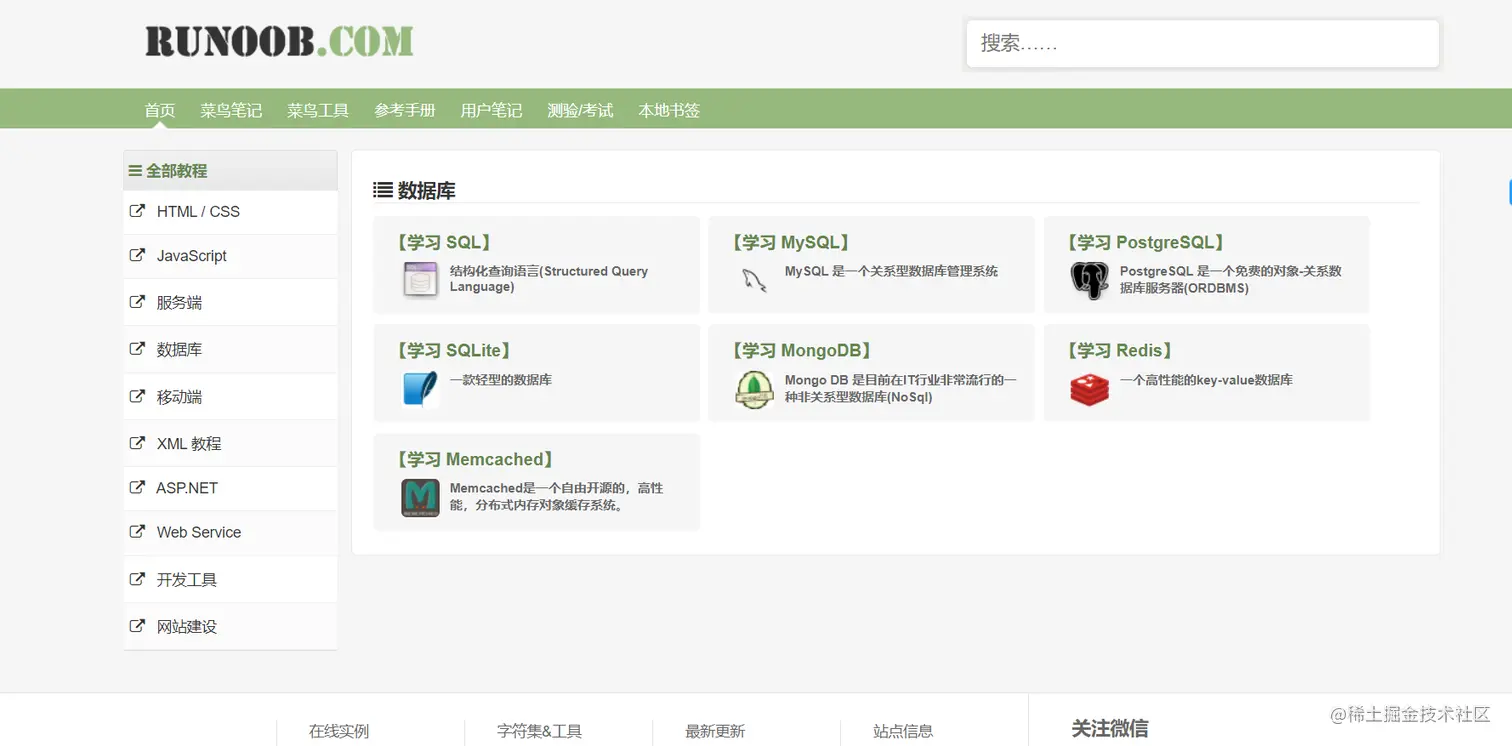Viewport: 1512px width, 746px height.
Task: Open the 用户笔记 navigation item
Action: (x=491, y=110)
